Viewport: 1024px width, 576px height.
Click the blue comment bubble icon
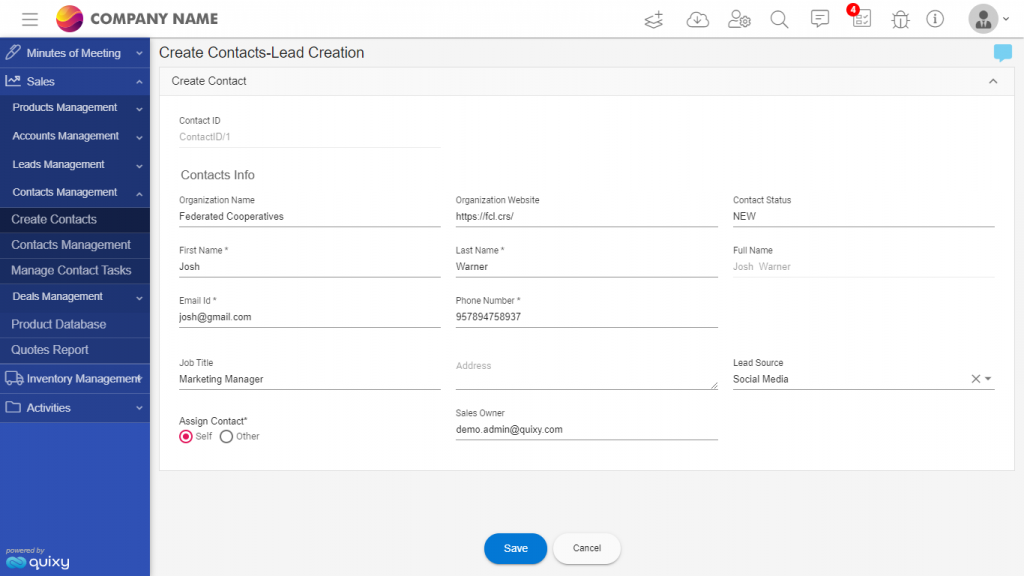1002,52
